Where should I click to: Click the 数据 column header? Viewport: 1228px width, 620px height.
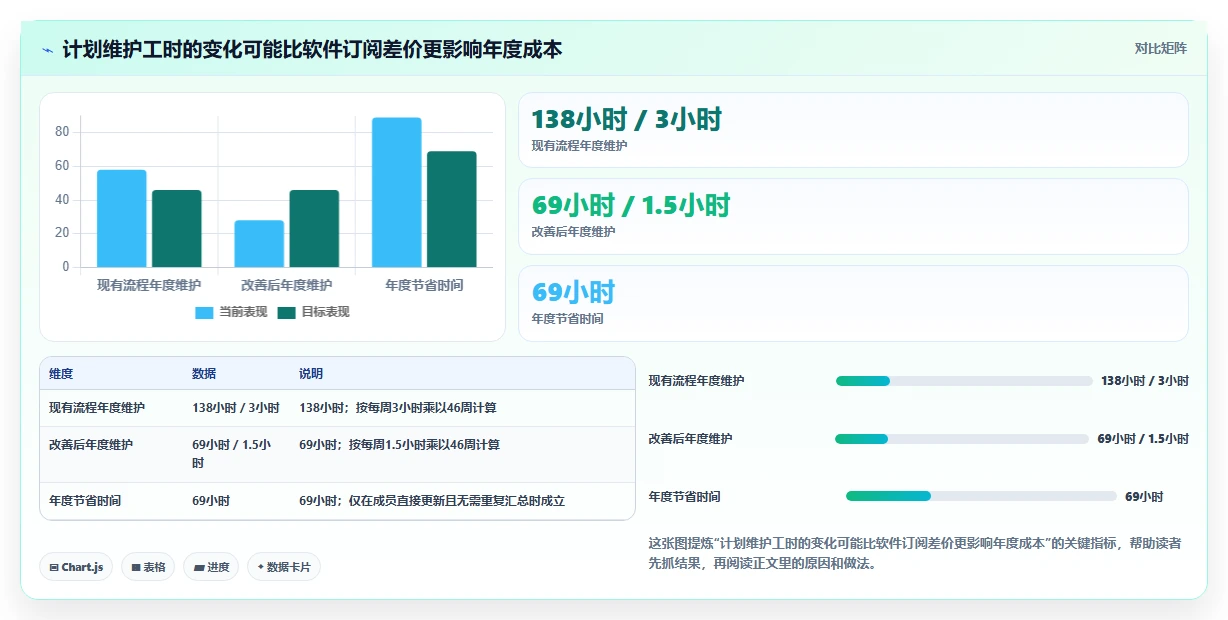(204, 374)
